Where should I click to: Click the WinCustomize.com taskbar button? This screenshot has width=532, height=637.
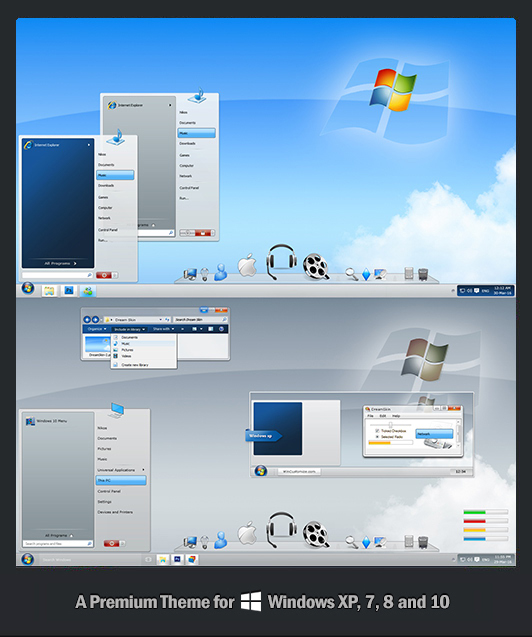(x=299, y=472)
